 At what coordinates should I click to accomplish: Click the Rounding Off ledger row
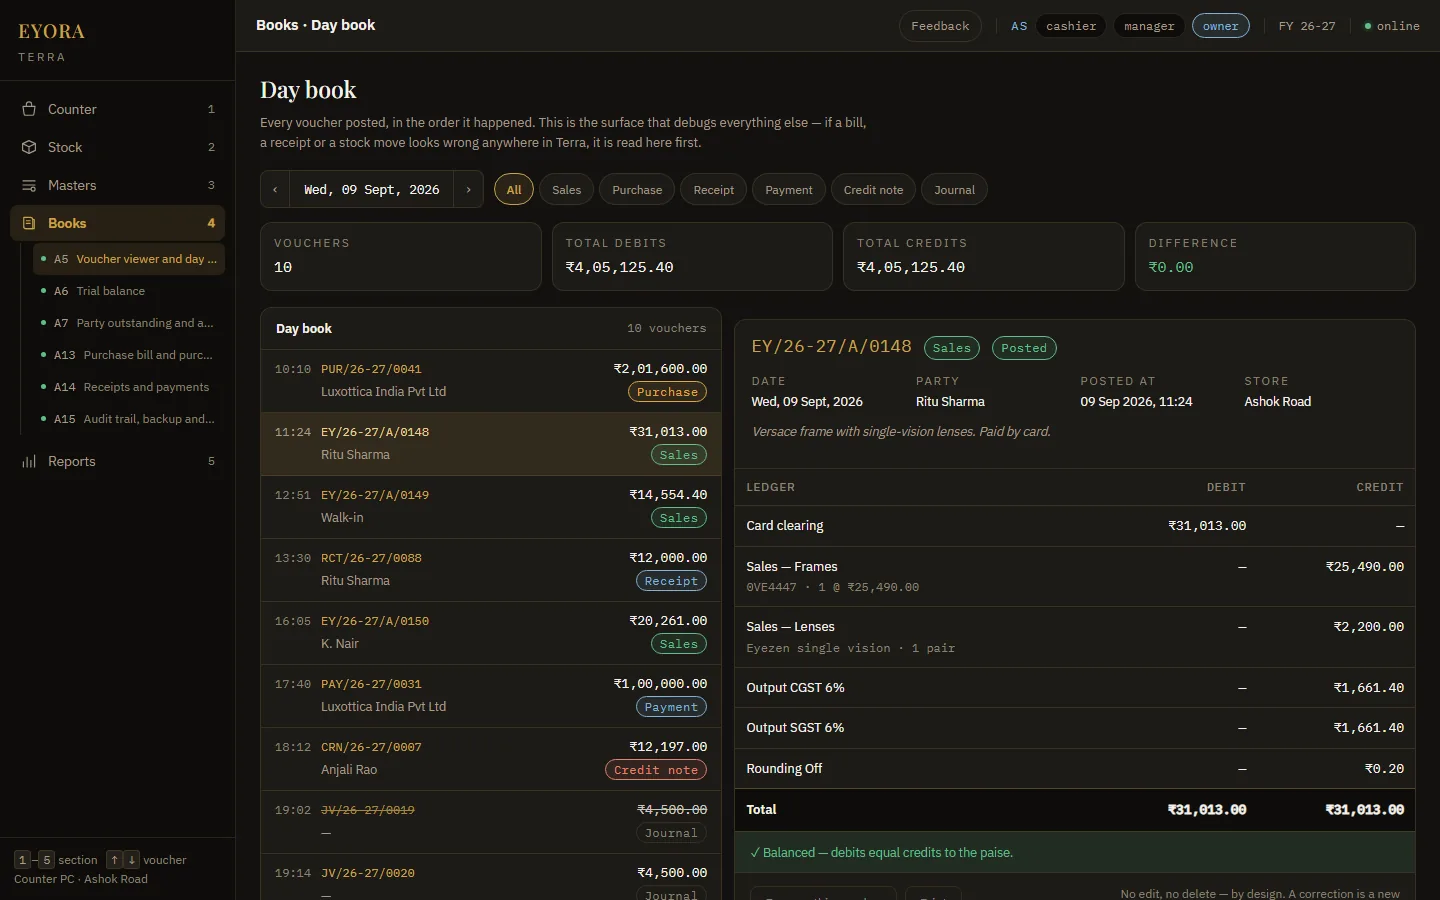1075,769
